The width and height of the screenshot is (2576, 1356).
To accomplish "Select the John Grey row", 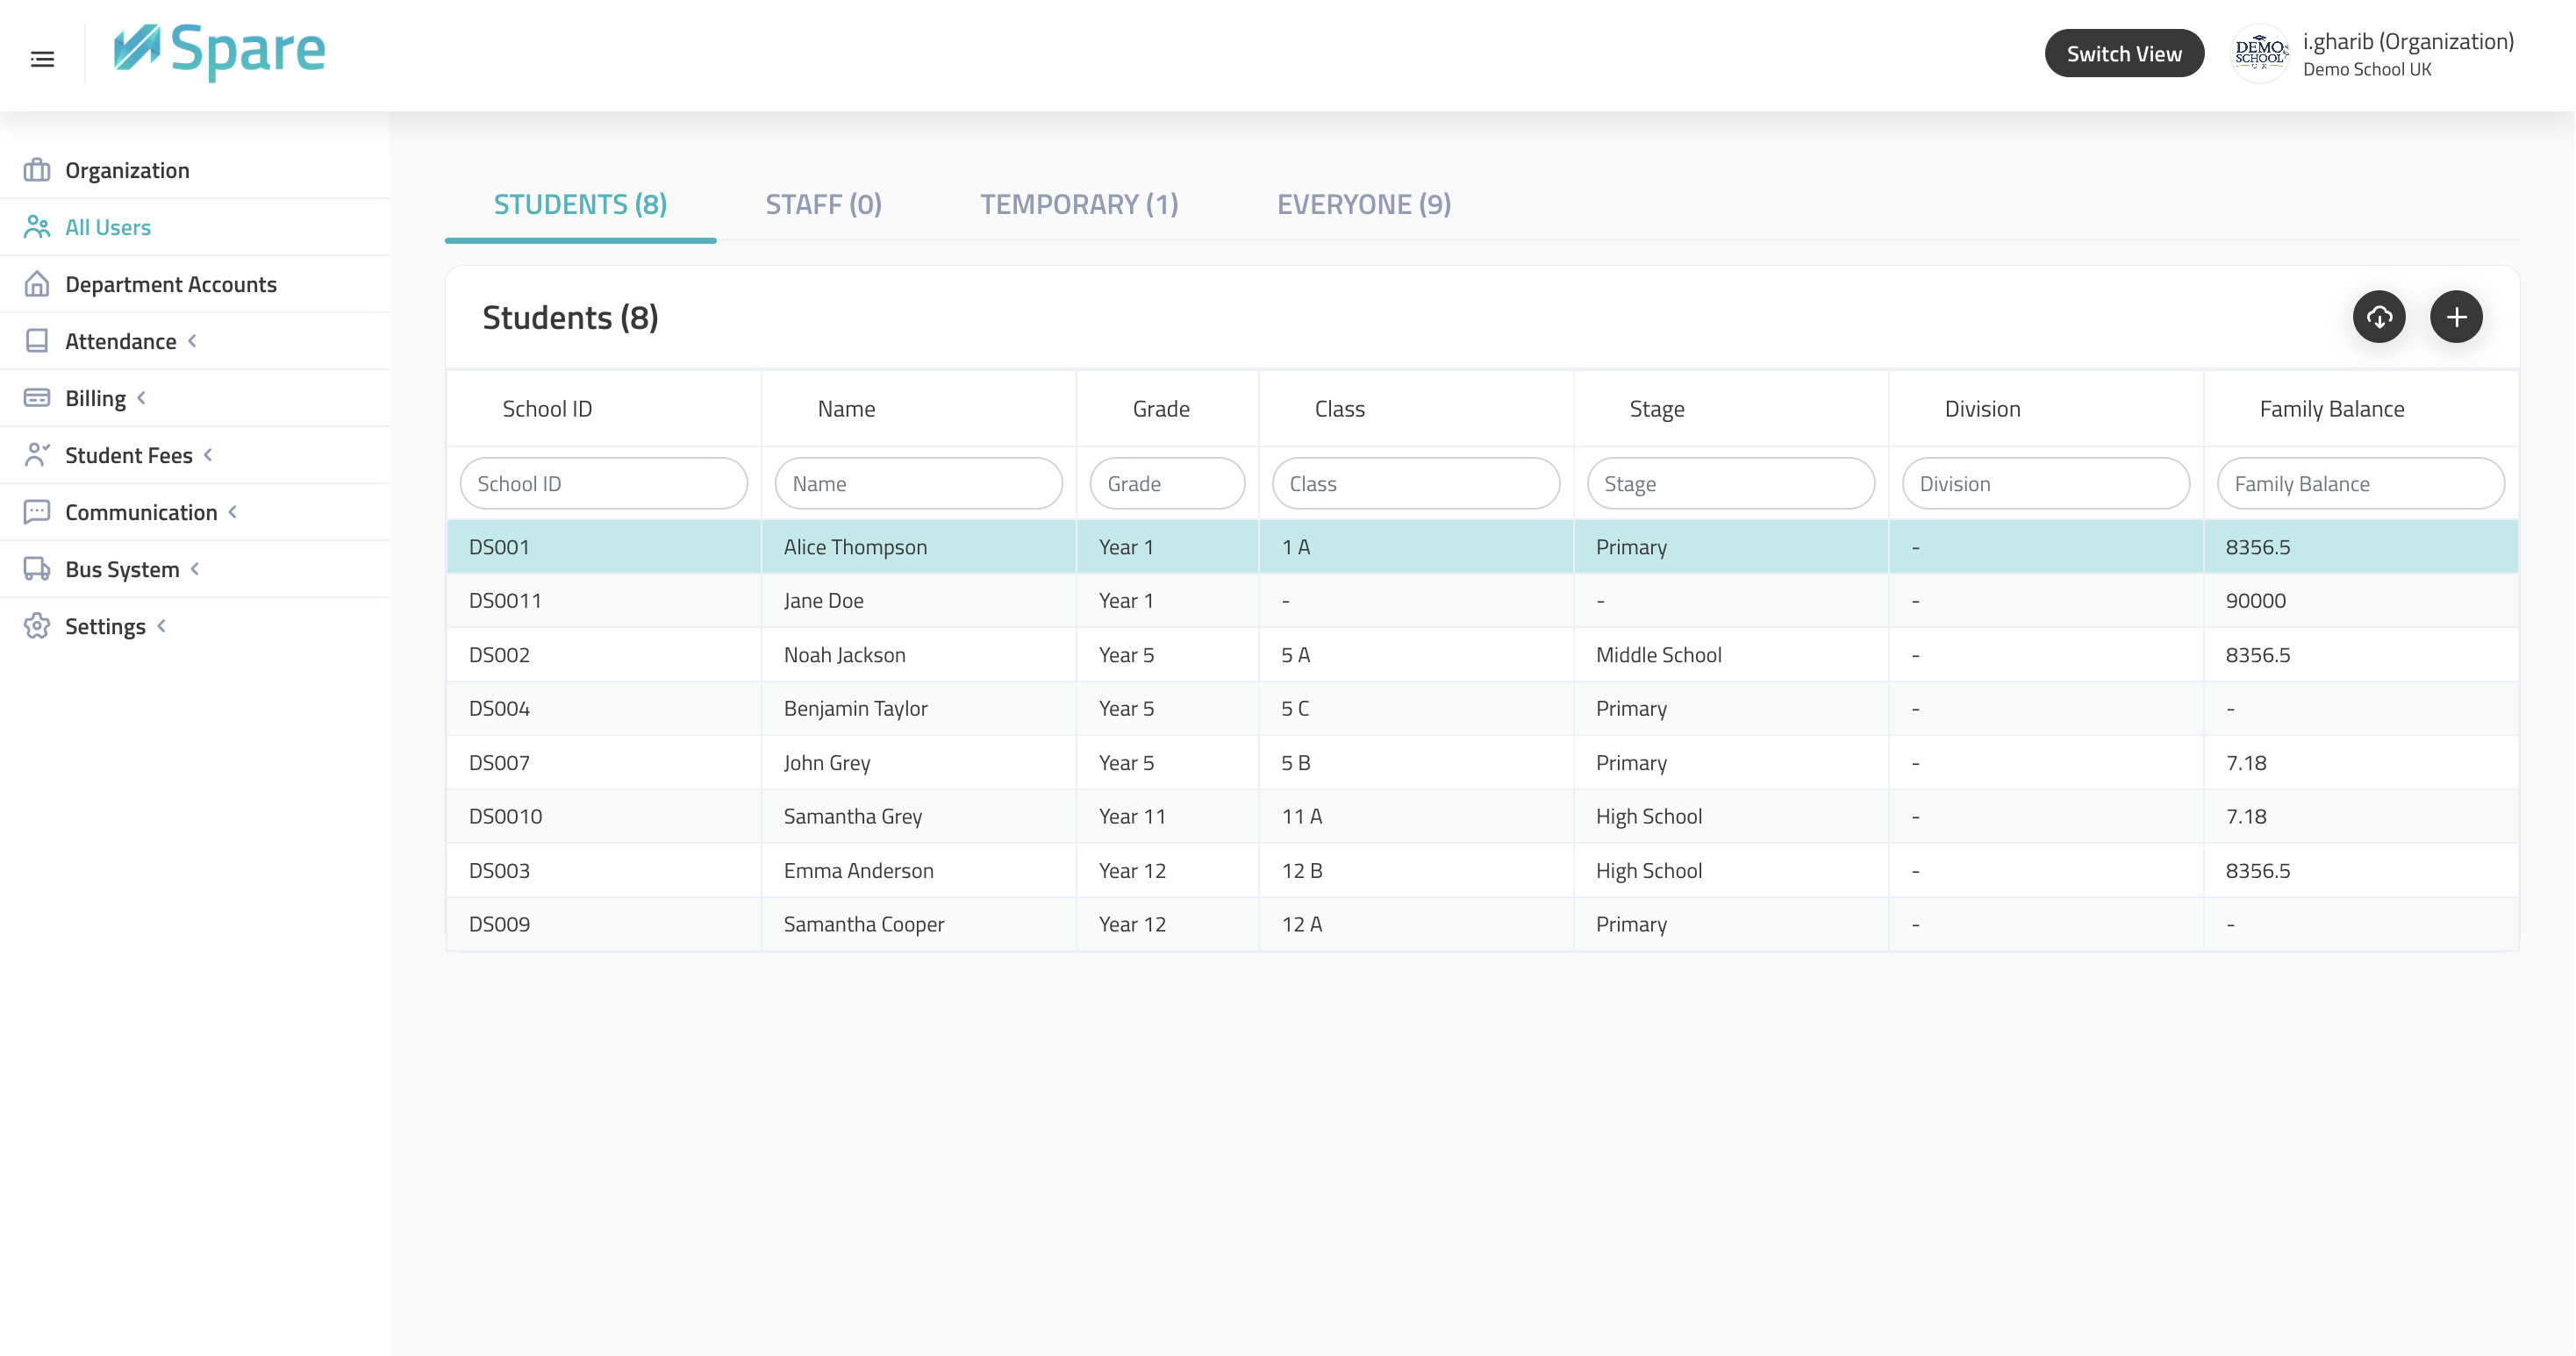I will [x=1482, y=763].
